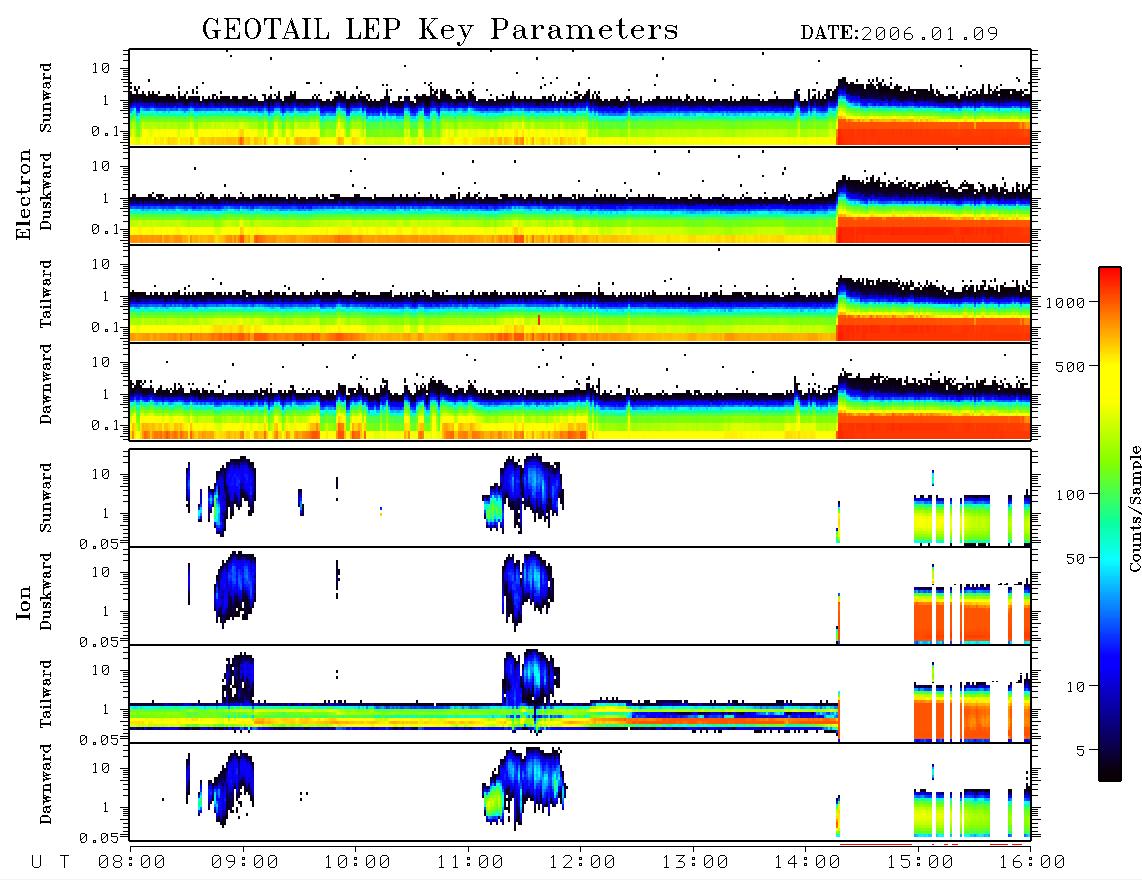
Task: Select the Electron 'Sunward' panel label
Action: [x=46, y=98]
